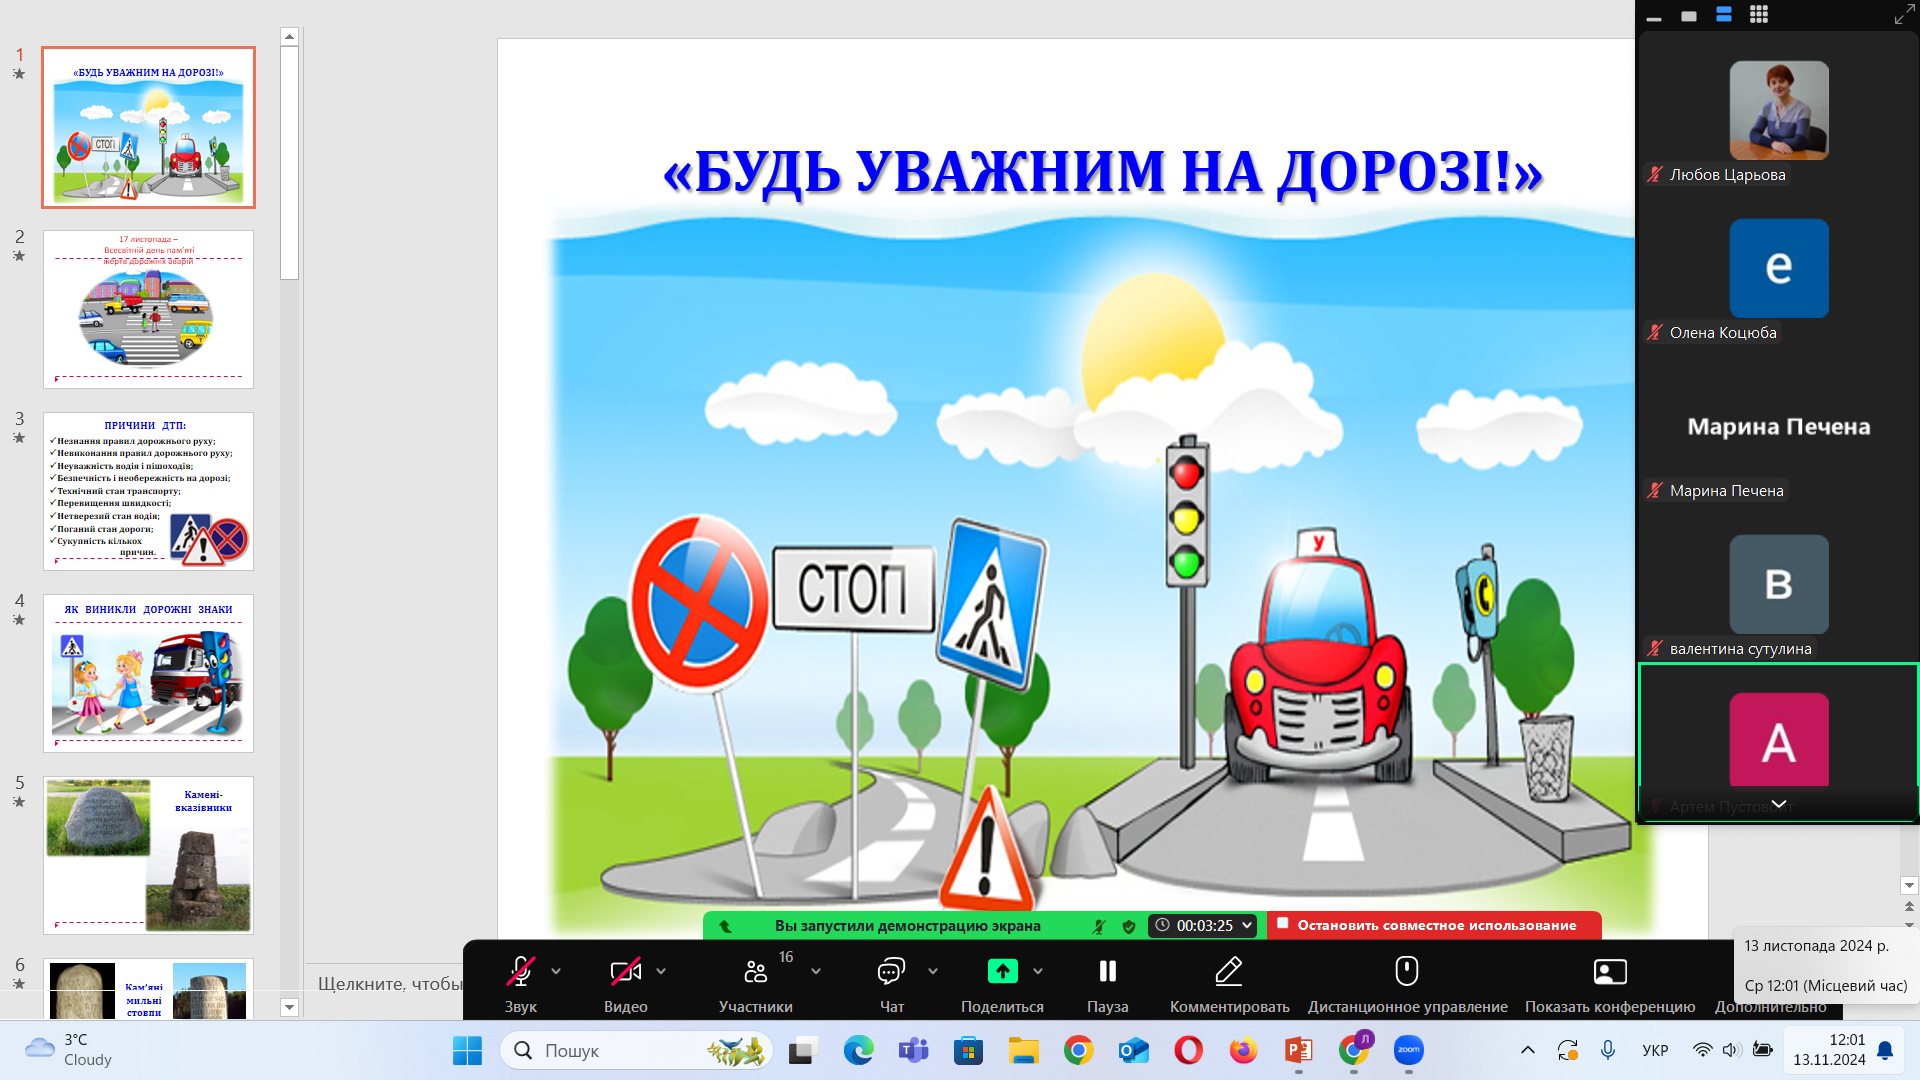Stop sharing with Остановить совместное использование
This screenshot has height=1080, width=1920.
pos(1435,926)
